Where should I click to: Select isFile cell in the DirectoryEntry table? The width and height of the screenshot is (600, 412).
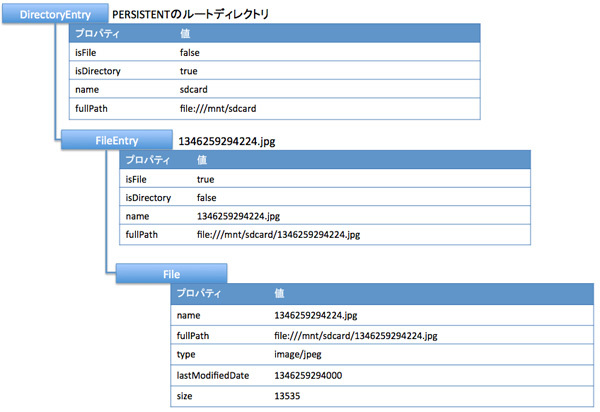86,52
